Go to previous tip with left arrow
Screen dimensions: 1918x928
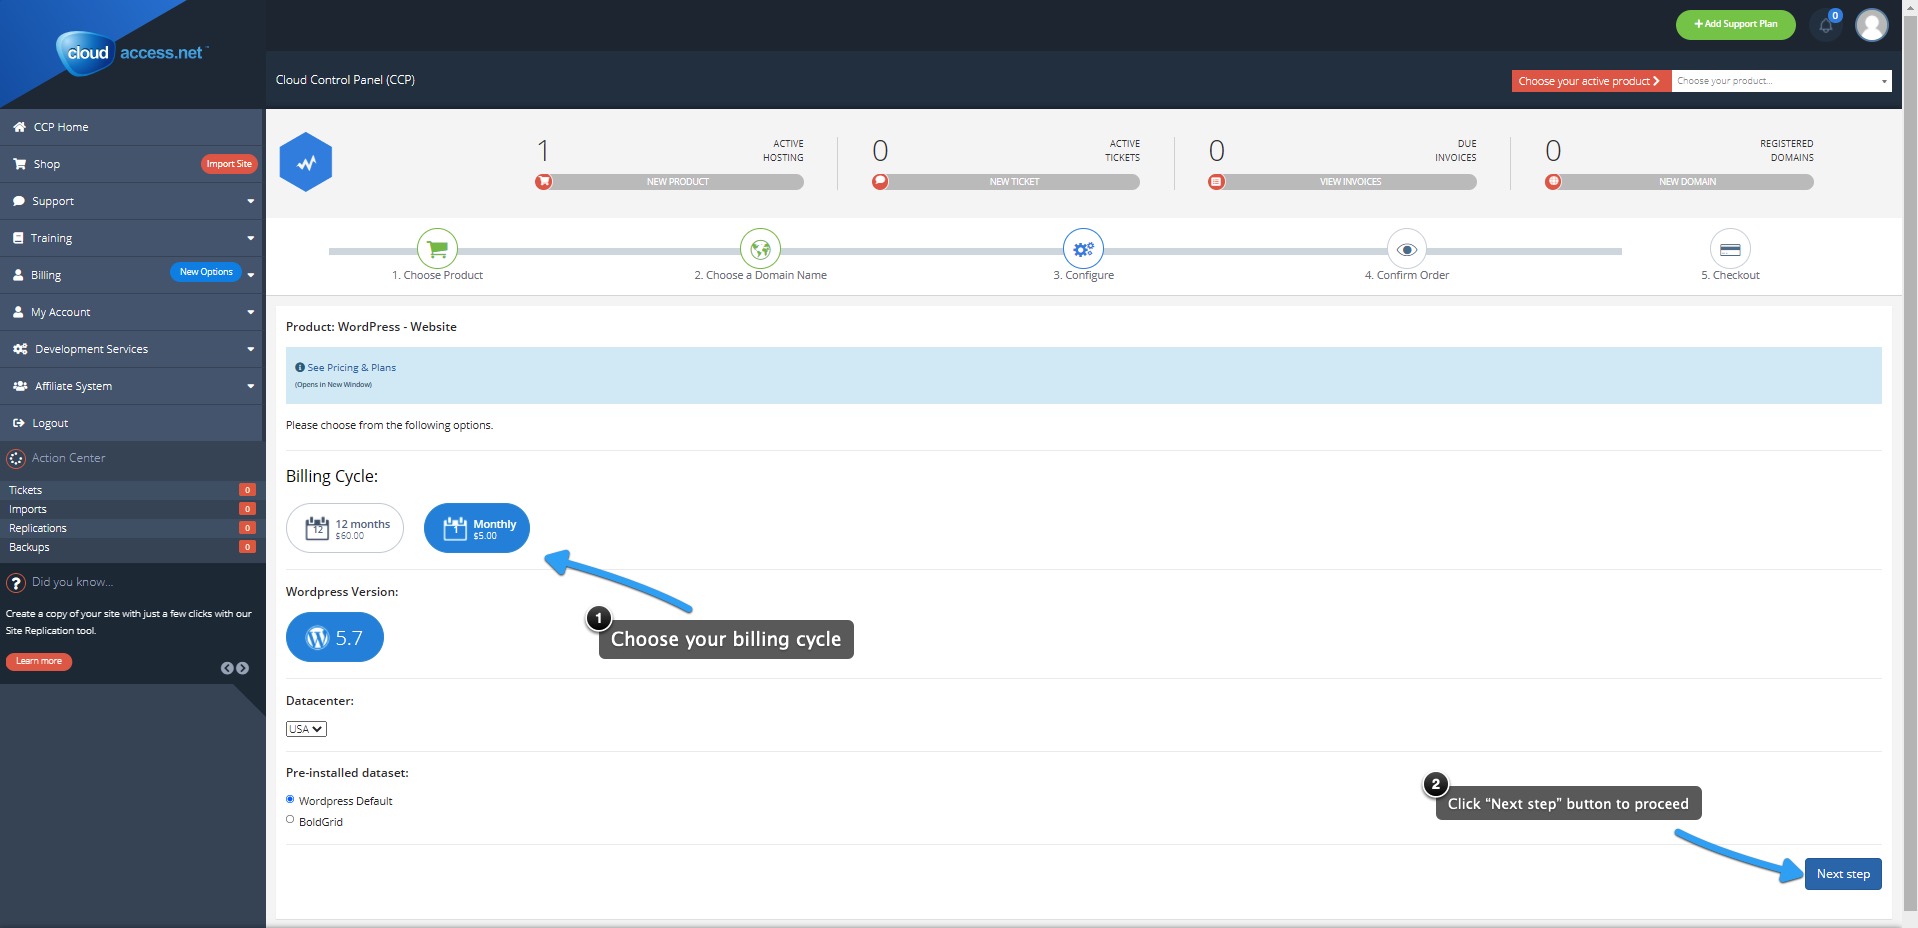[227, 668]
